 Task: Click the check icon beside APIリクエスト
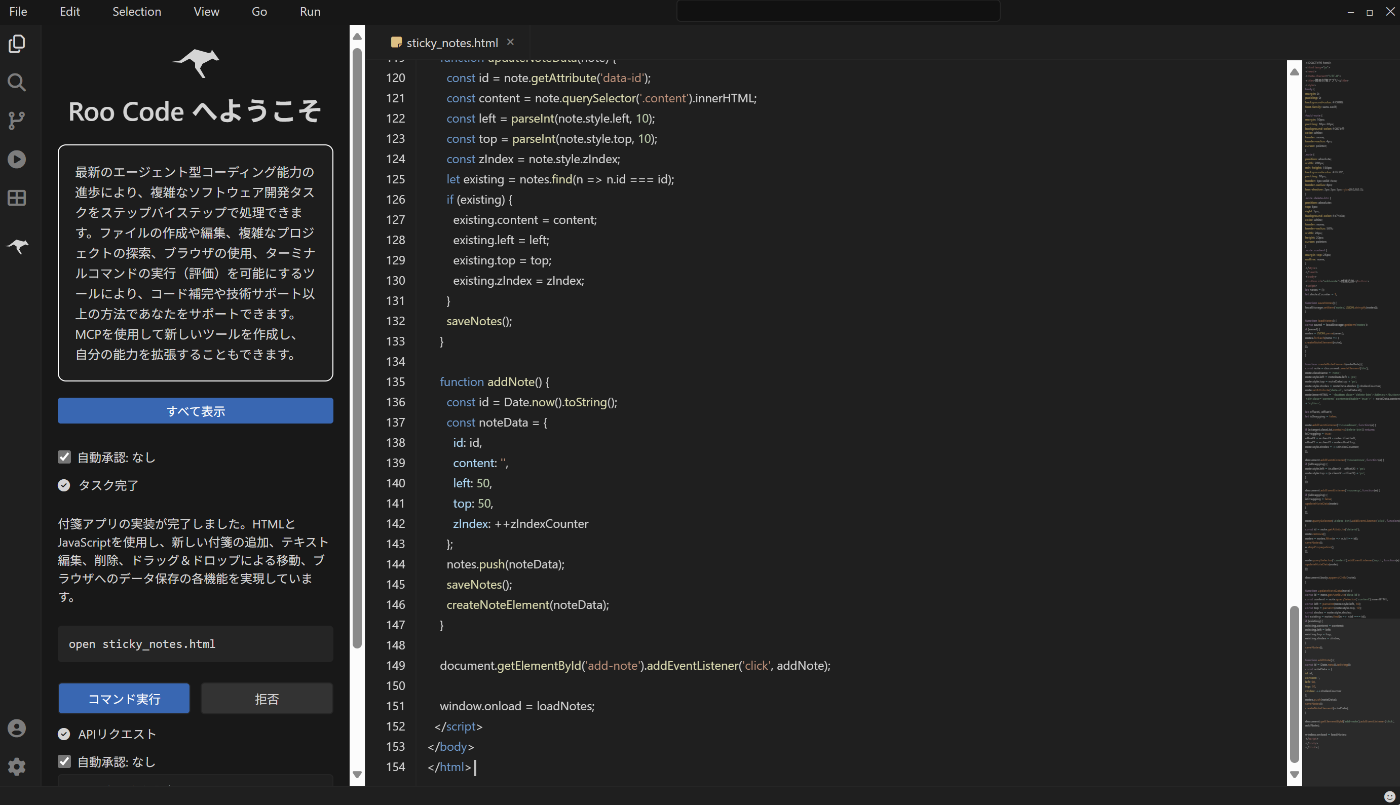click(x=64, y=734)
